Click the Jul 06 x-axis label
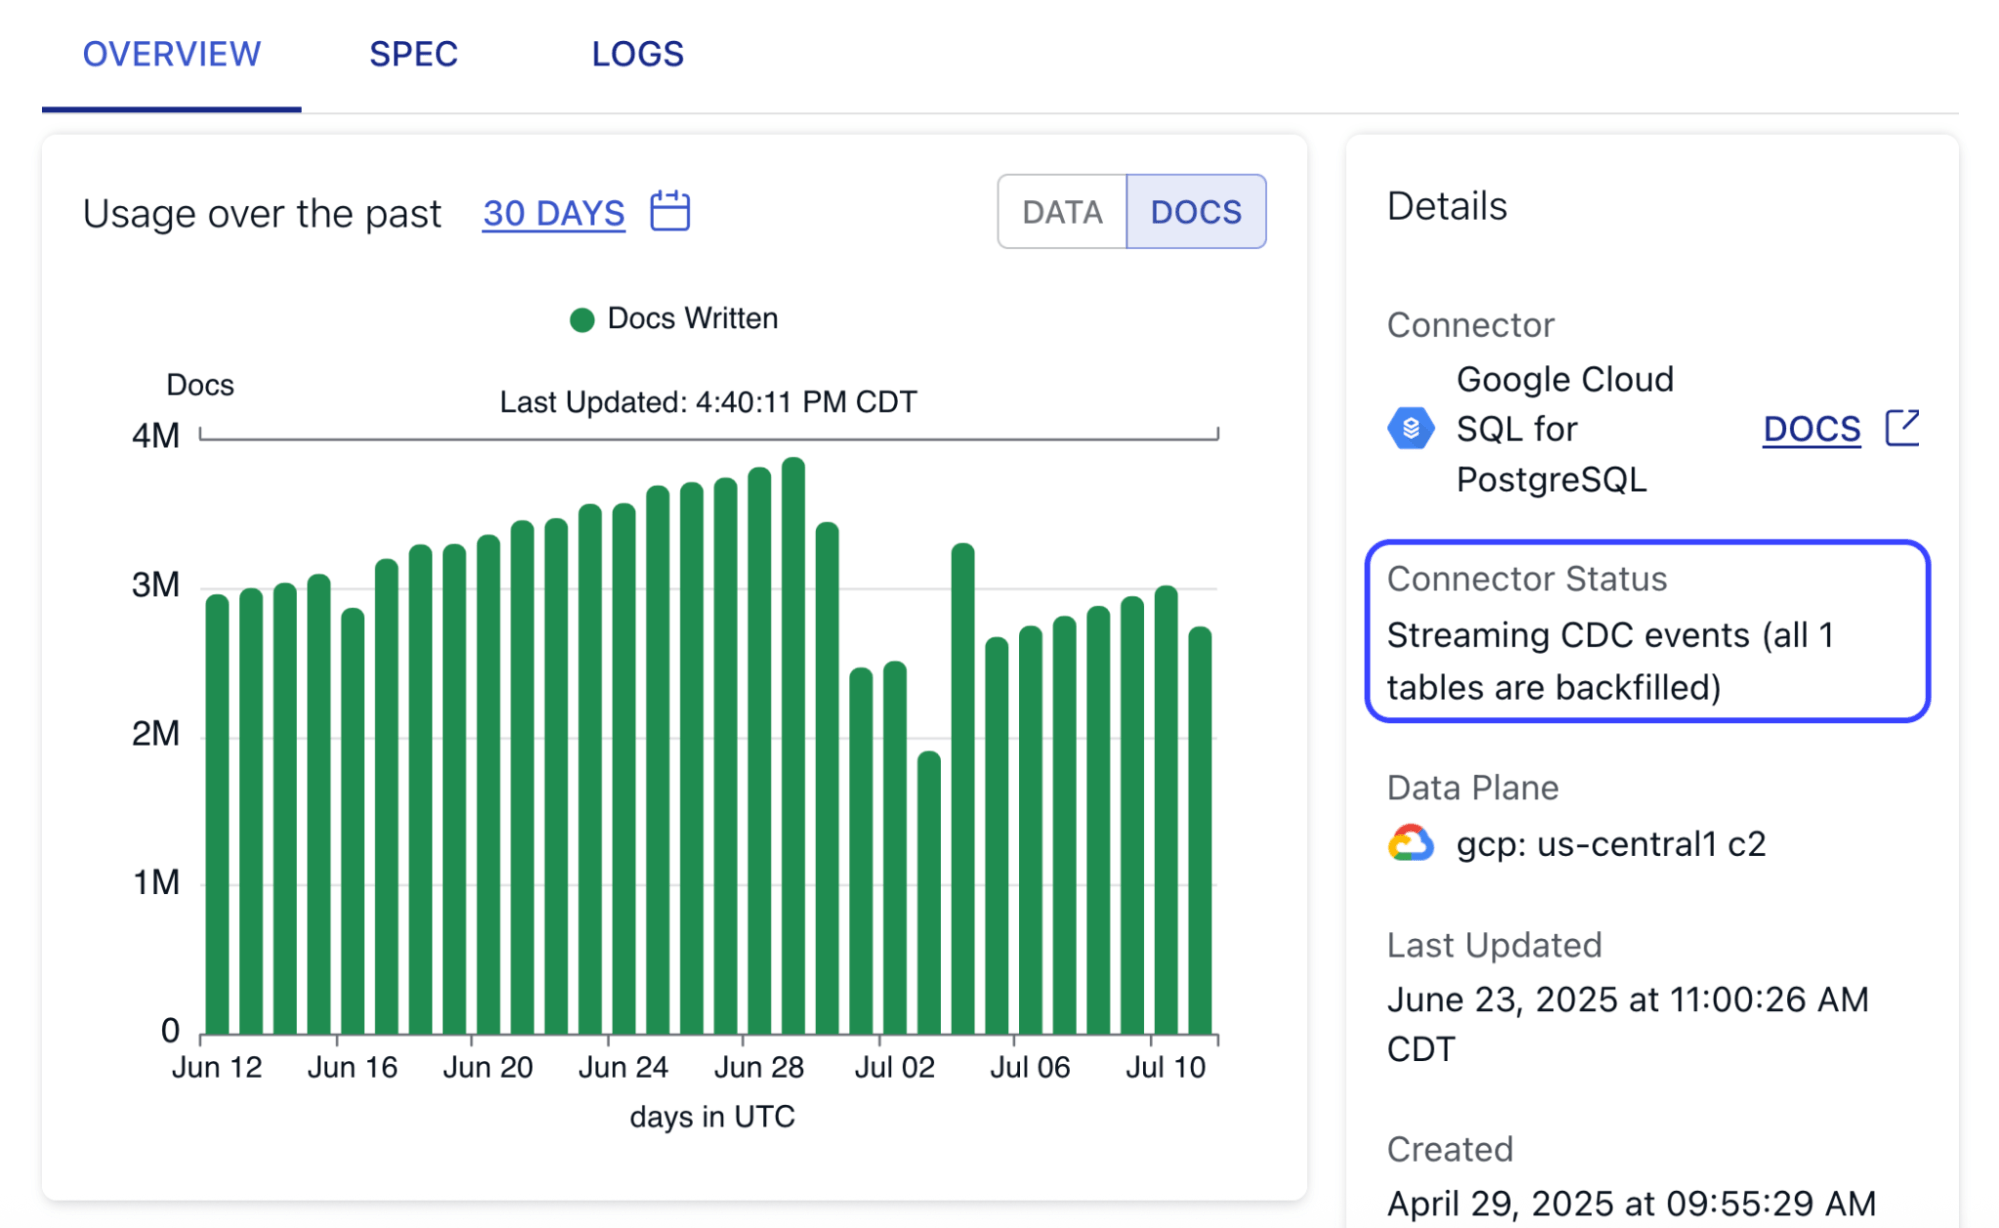 point(1030,1068)
